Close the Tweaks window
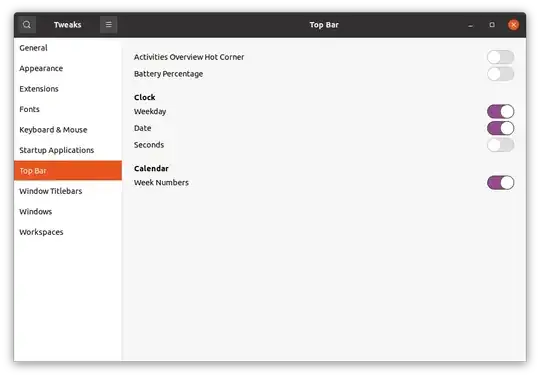 513,25
